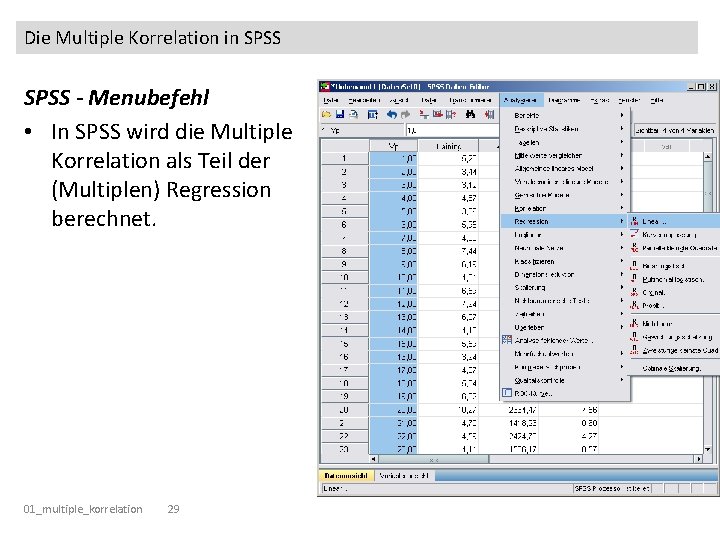Click the Save (floppy disk) toolbar icon
The height and width of the screenshot is (540, 720).
point(340,114)
